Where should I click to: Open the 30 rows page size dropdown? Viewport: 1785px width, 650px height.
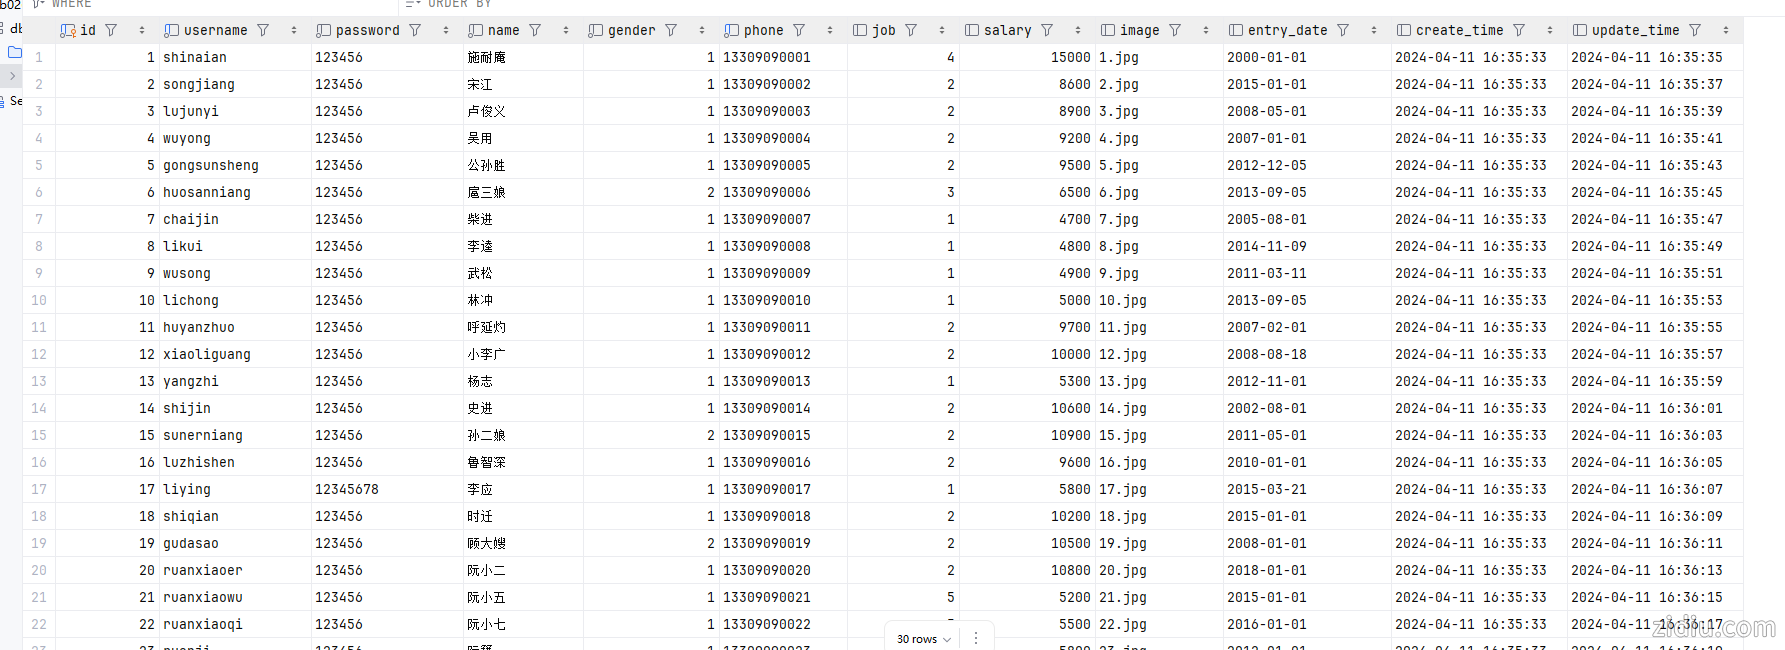pos(923,639)
